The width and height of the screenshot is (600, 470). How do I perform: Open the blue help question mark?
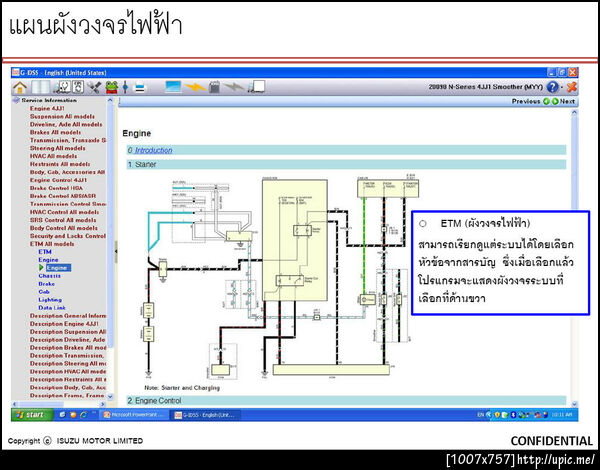pos(552,87)
